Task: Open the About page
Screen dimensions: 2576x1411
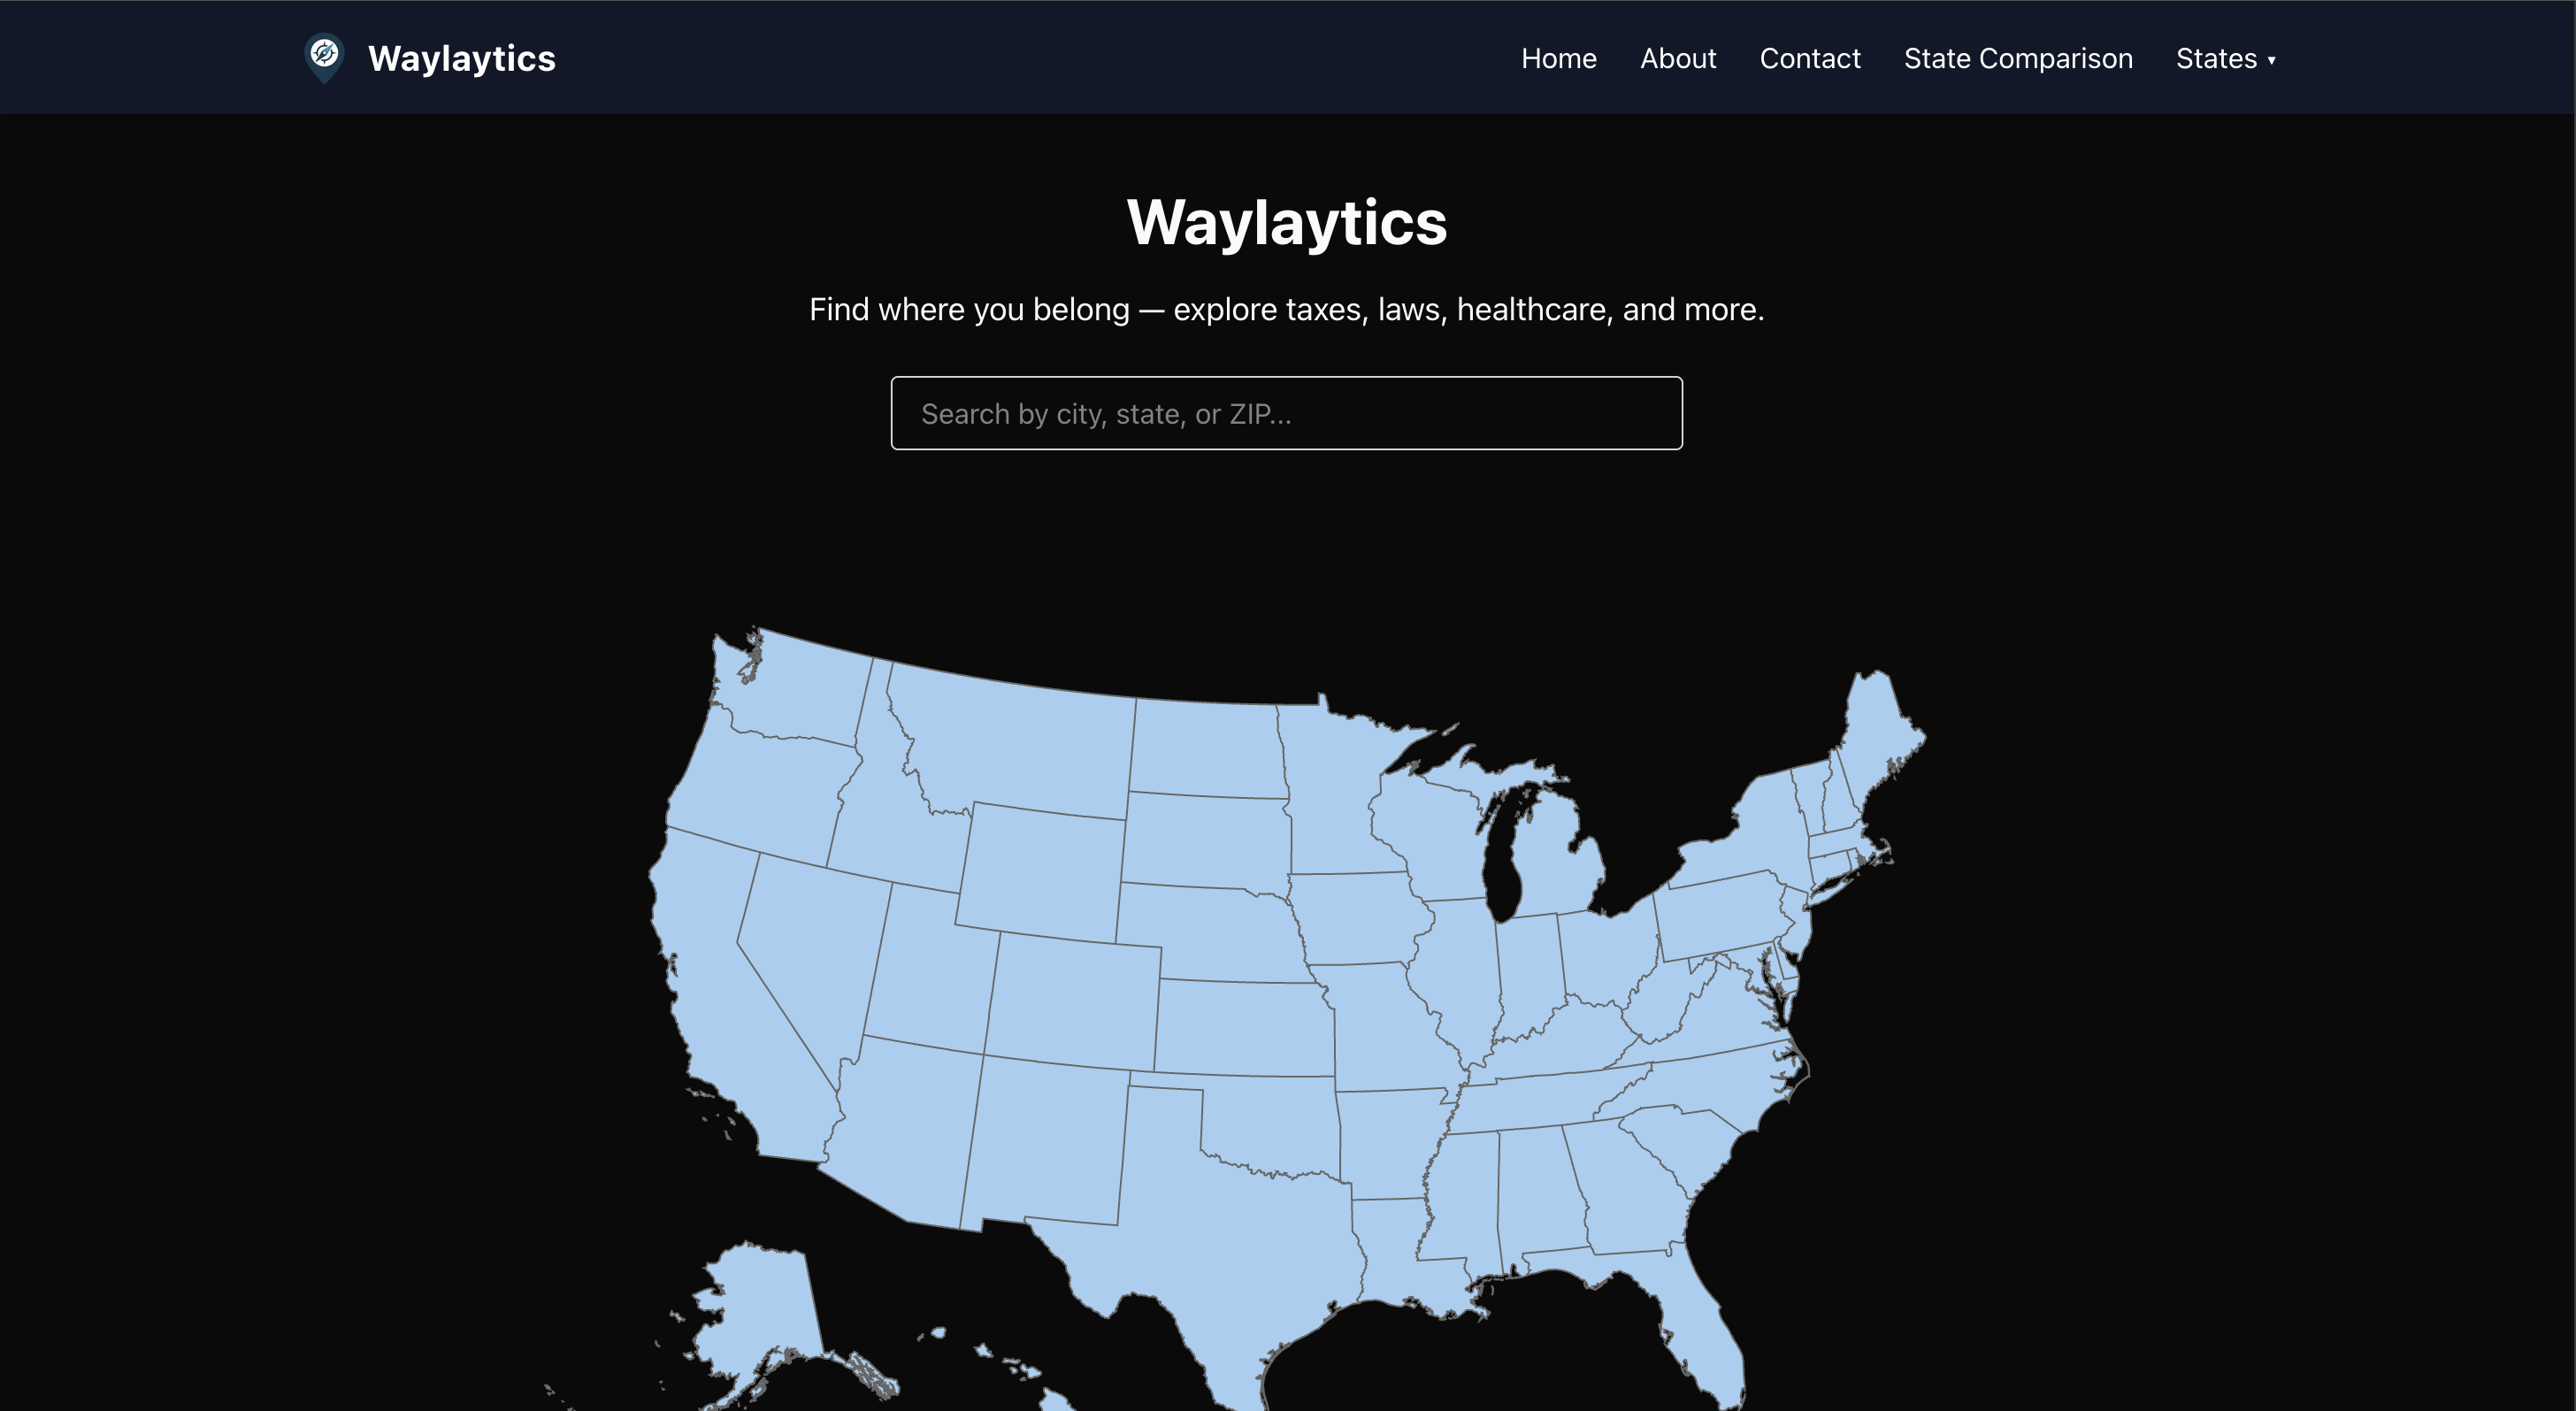Action: (x=1678, y=58)
